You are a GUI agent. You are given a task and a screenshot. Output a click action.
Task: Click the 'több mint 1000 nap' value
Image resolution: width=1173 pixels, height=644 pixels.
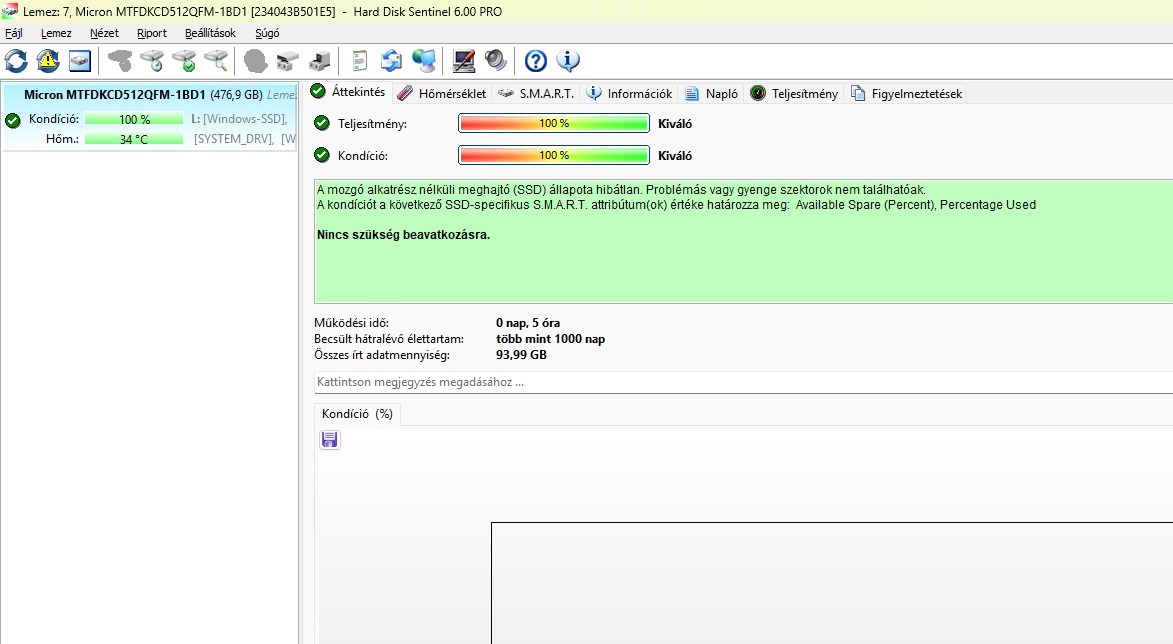550,339
